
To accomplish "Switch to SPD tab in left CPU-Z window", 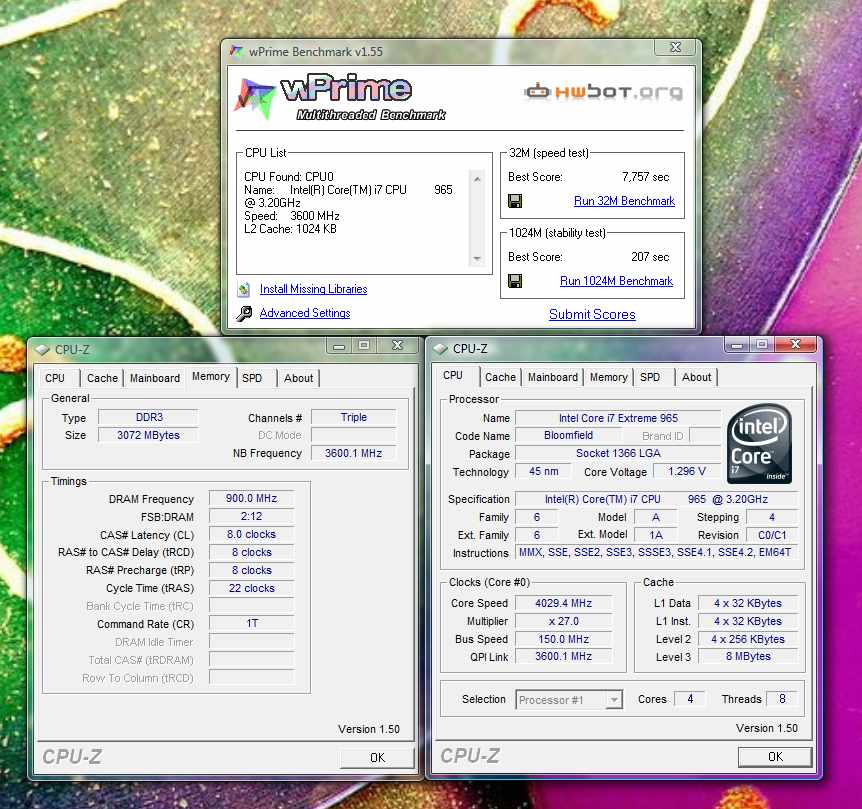I will (252, 378).
